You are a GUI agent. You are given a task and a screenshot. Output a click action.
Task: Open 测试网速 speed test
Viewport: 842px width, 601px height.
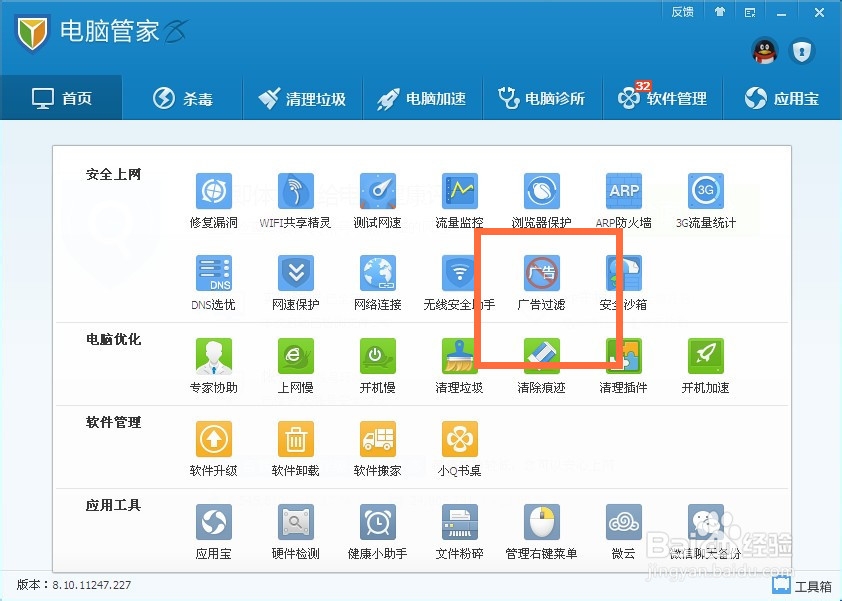tap(378, 201)
